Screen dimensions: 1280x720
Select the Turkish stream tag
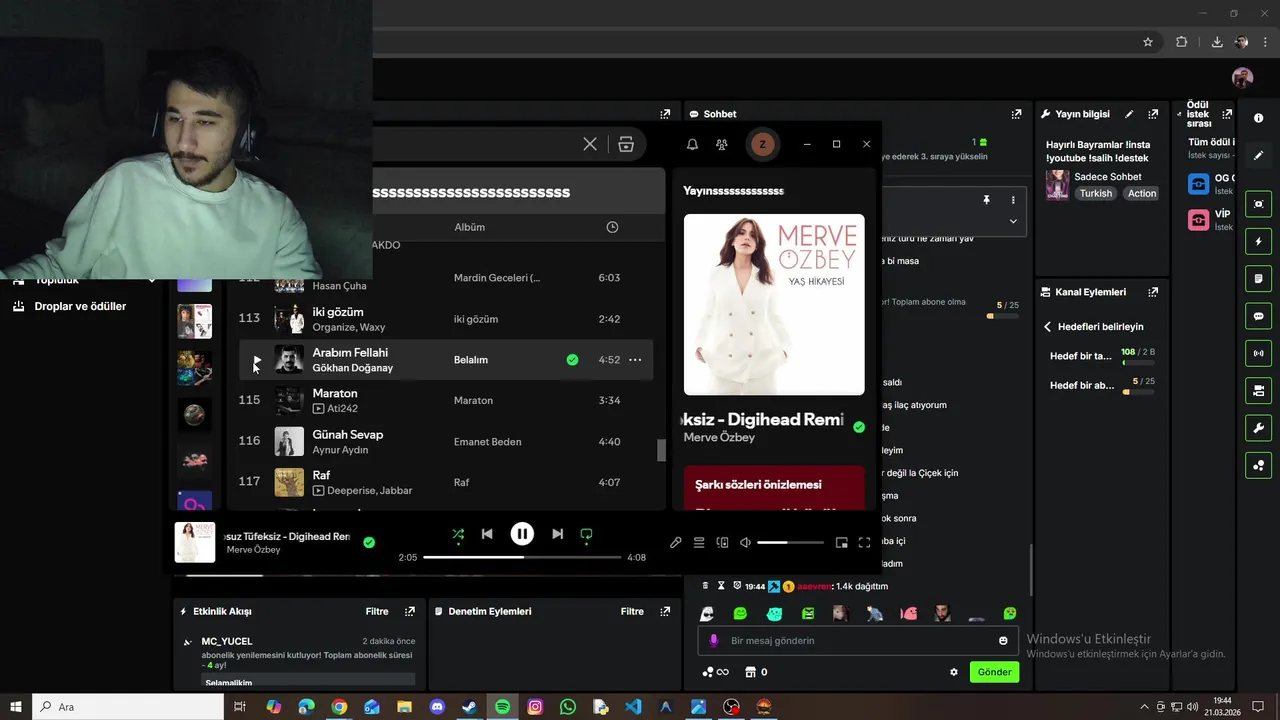point(1096,194)
